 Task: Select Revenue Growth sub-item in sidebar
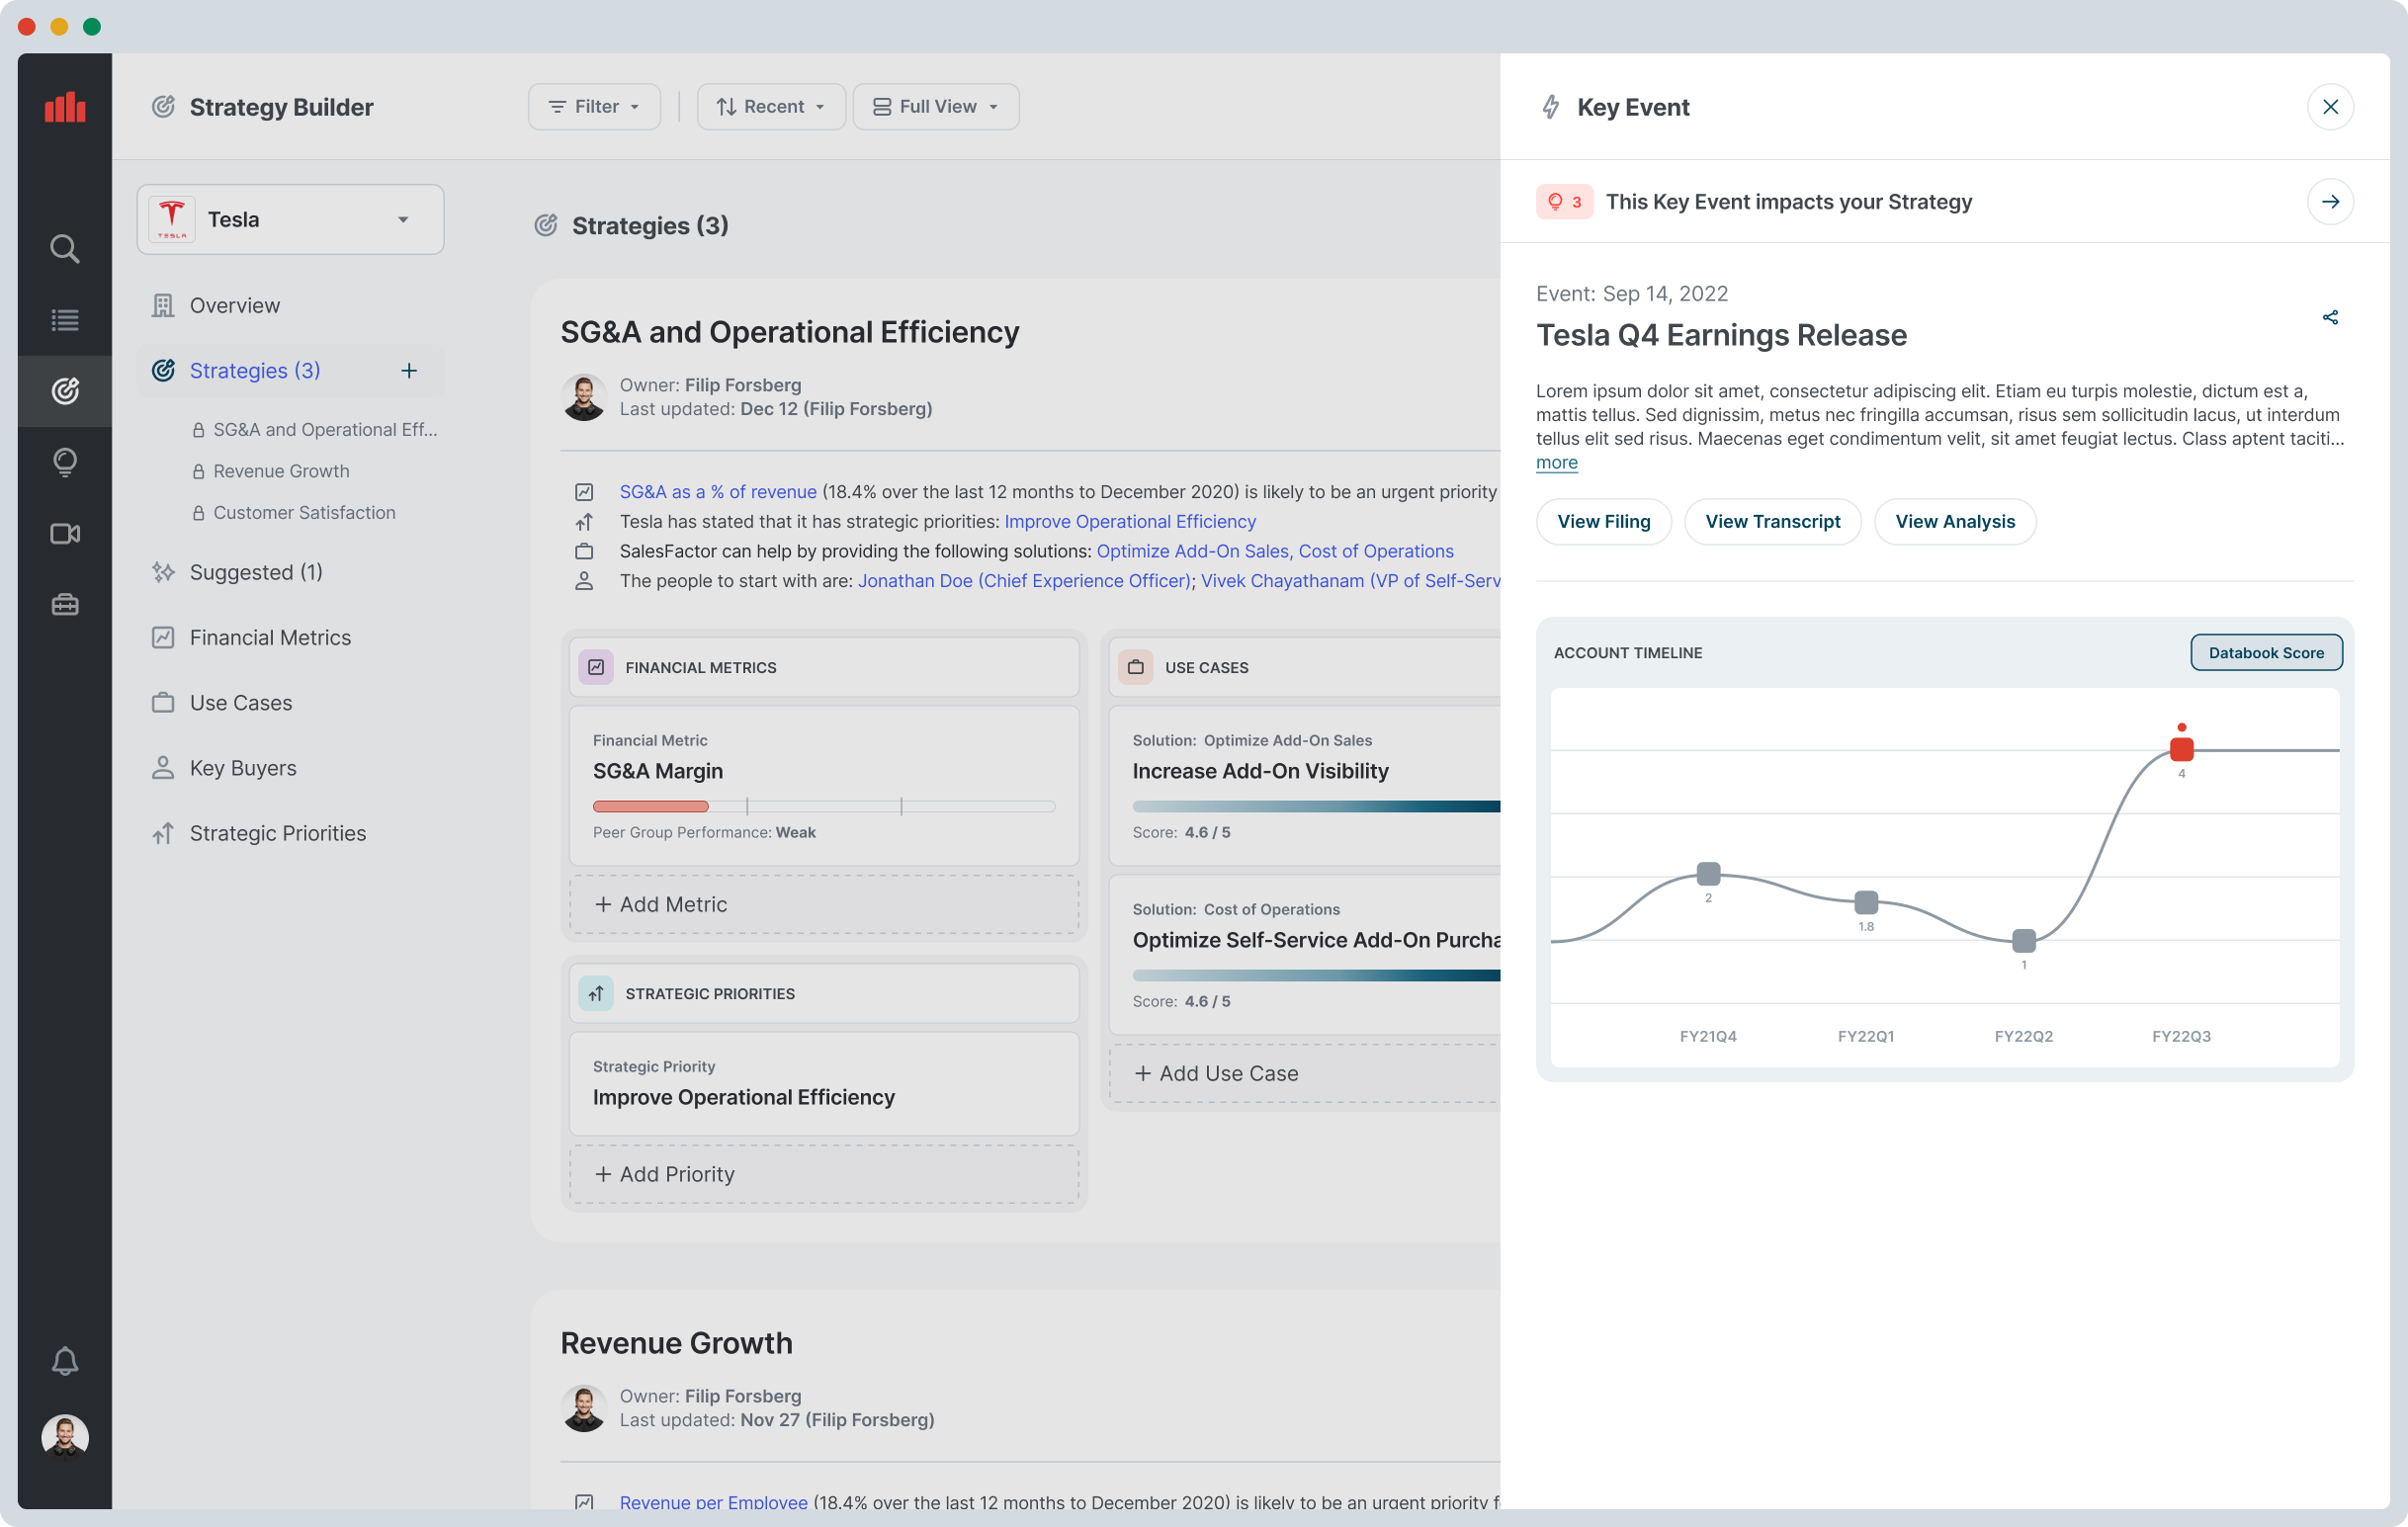tap(270, 471)
